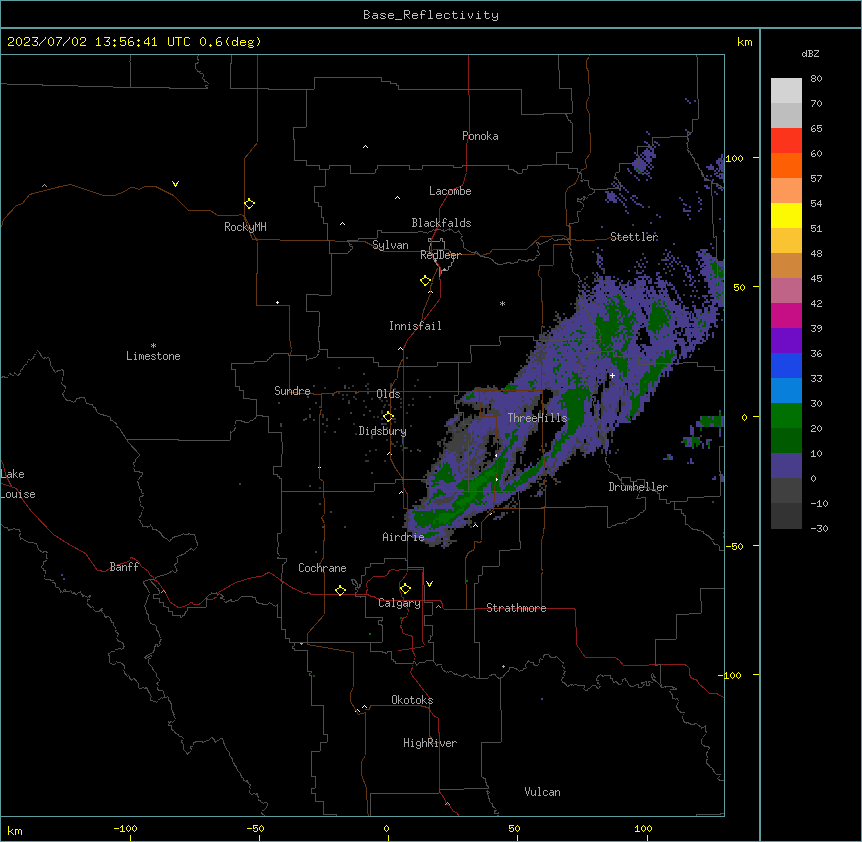Click the yellow diamond marker above RockyMH
The width and height of the screenshot is (862, 842).
(250, 204)
